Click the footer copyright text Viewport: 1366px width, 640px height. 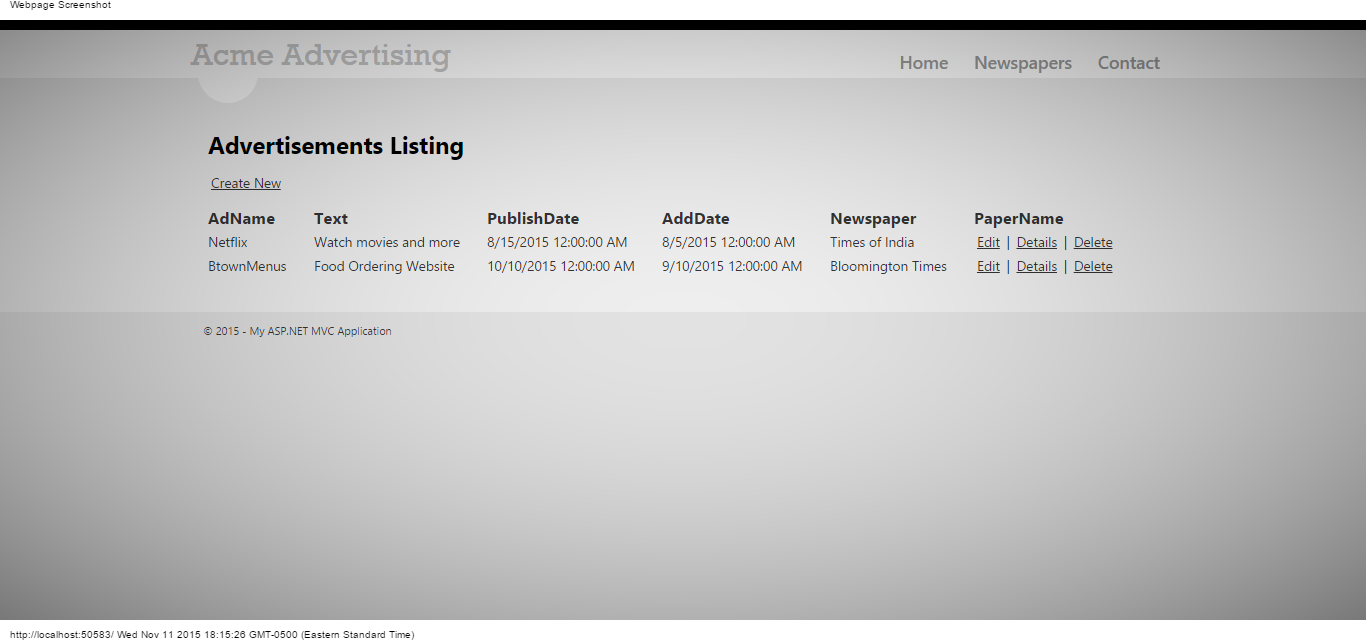[297, 331]
